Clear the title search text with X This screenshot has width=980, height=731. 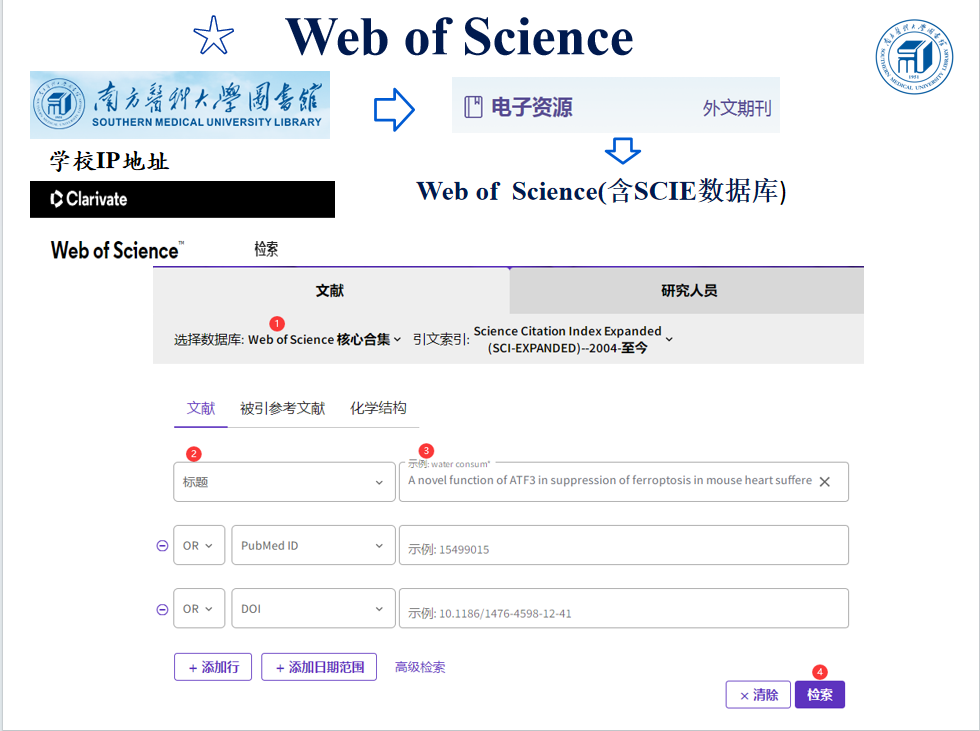(x=824, y=481)
